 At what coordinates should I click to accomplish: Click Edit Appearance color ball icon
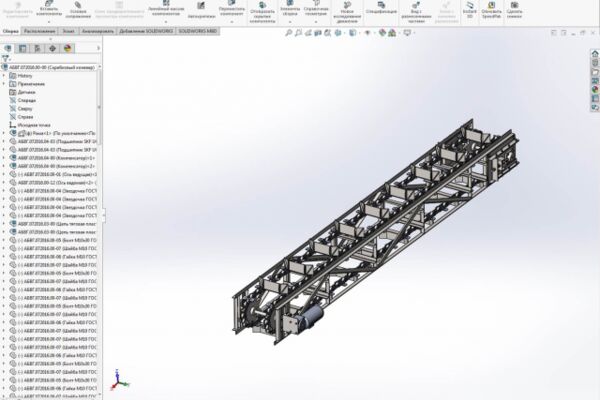click(x=382, y=33)
